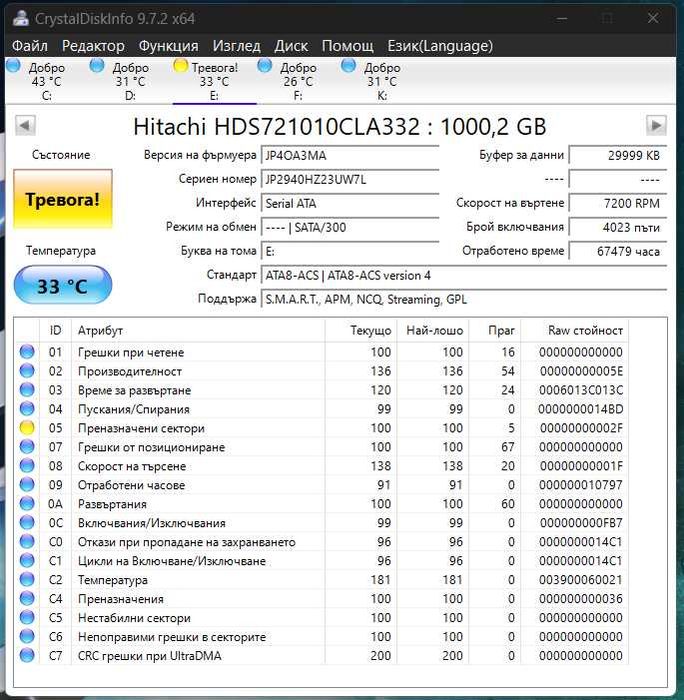This screenshot has width=684, height=700.
Task: Click the status orb for attribute 0A
Action: pyautogui.click(x=27, y=504)
